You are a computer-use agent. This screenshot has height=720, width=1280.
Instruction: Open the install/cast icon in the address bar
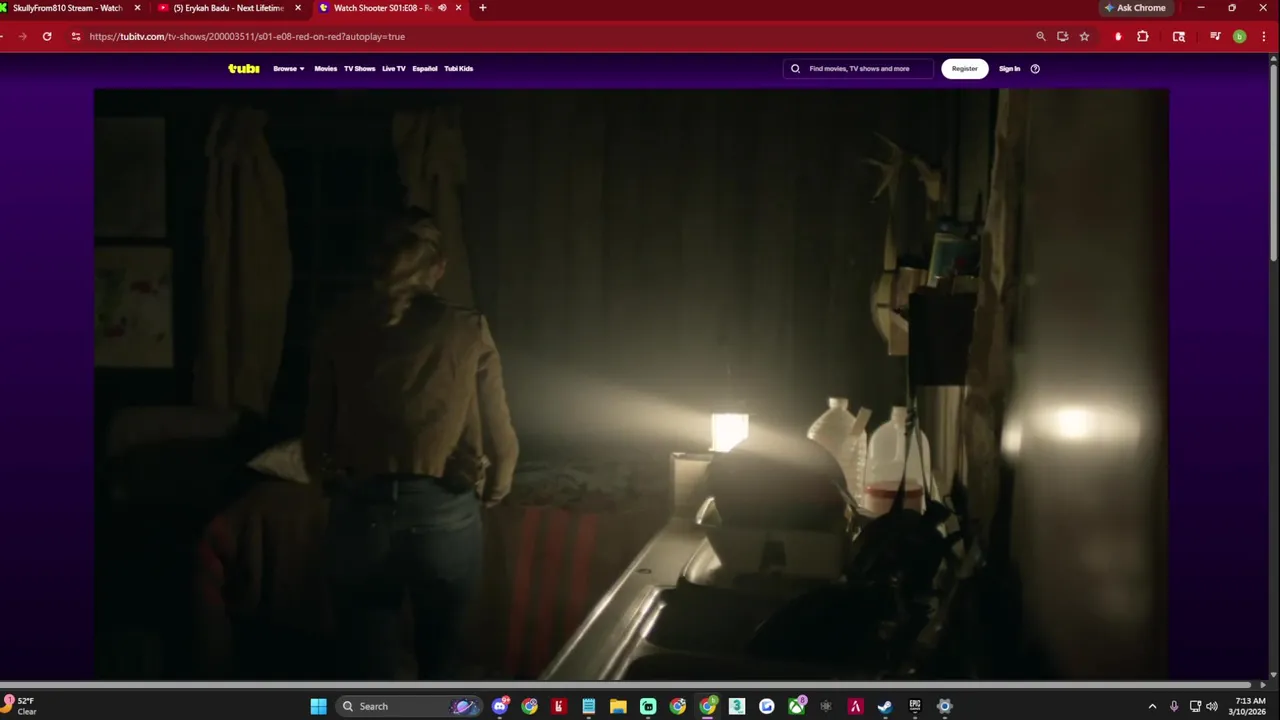pyautogui.click(x=1062, y=36)
